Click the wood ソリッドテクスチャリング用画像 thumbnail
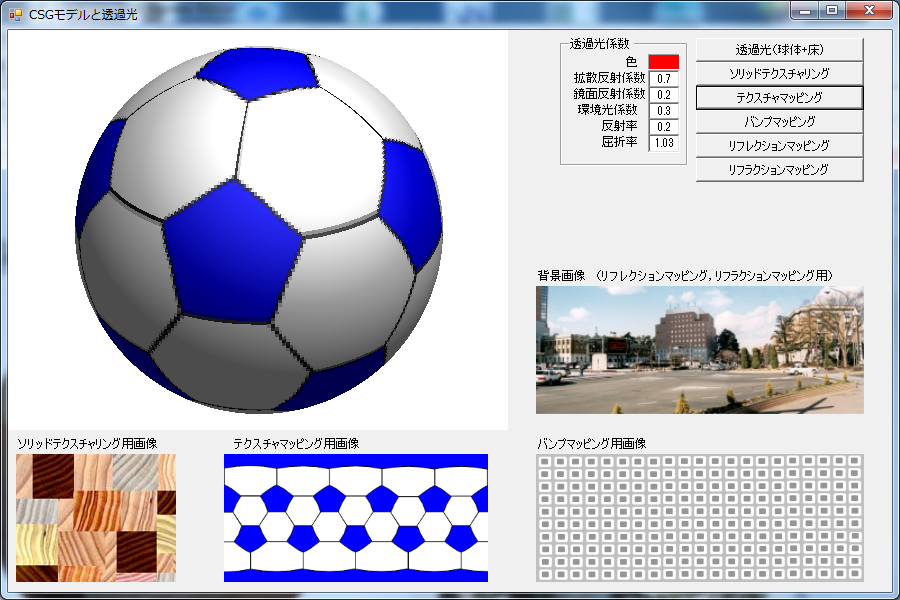 tap(96, 518)
